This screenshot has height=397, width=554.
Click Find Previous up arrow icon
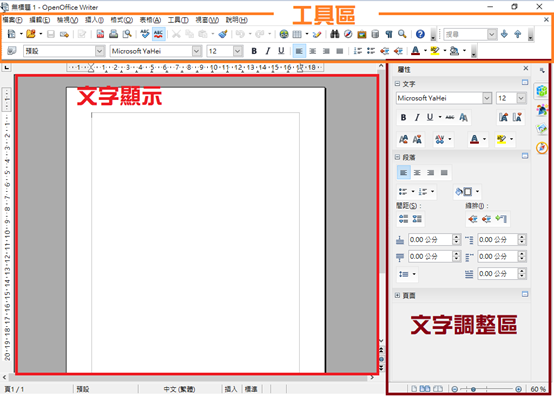(x=518, y=34)
